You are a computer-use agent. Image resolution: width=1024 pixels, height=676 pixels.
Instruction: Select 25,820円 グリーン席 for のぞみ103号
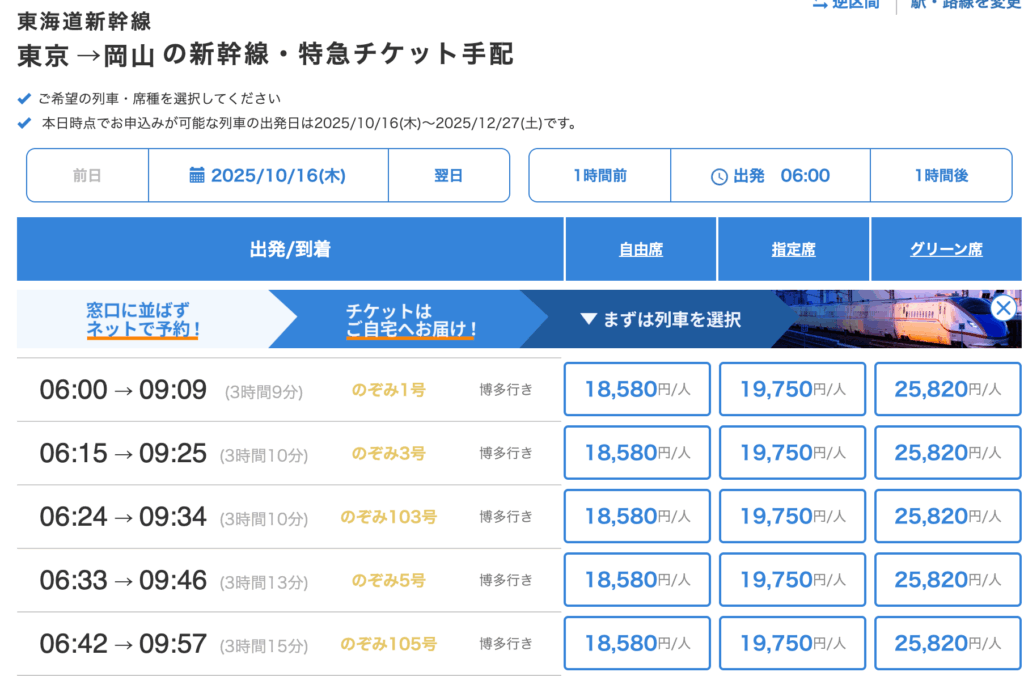[x=947, y=516]
